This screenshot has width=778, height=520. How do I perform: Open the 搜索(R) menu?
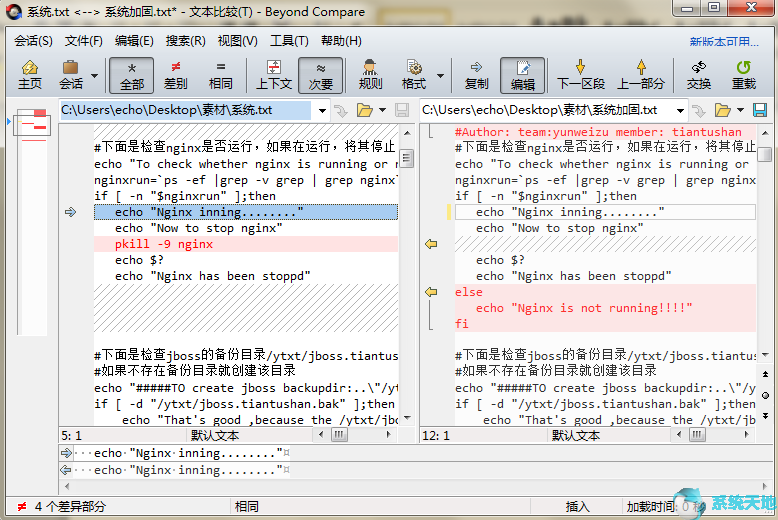(x=186, y=41)
